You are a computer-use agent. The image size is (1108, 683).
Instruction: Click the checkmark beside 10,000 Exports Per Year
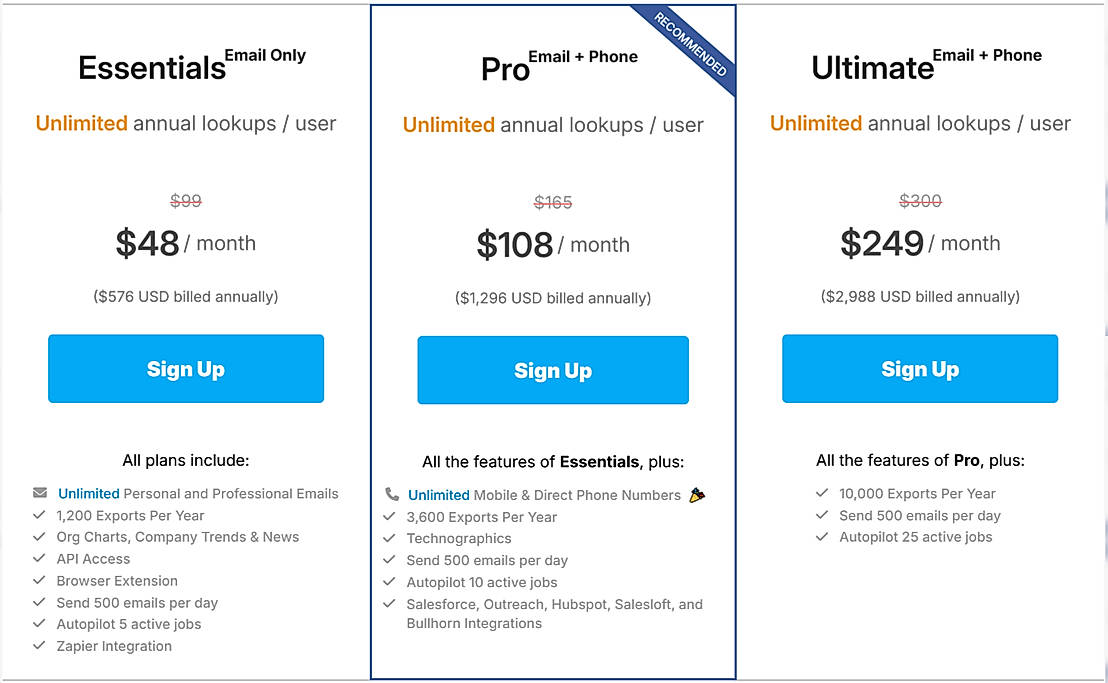click(x=822, y=493)
